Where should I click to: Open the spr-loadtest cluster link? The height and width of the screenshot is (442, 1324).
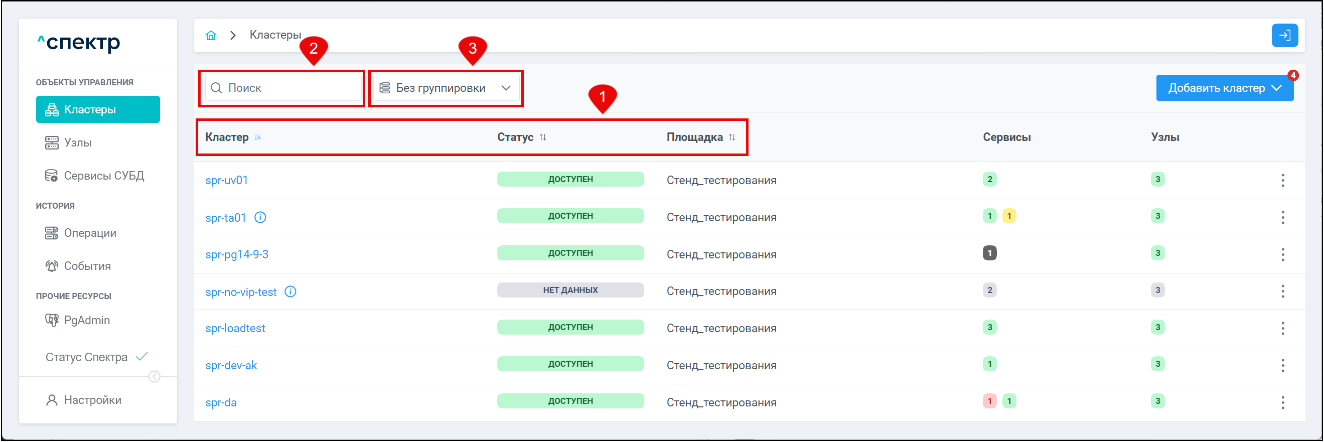coord(235,328)
